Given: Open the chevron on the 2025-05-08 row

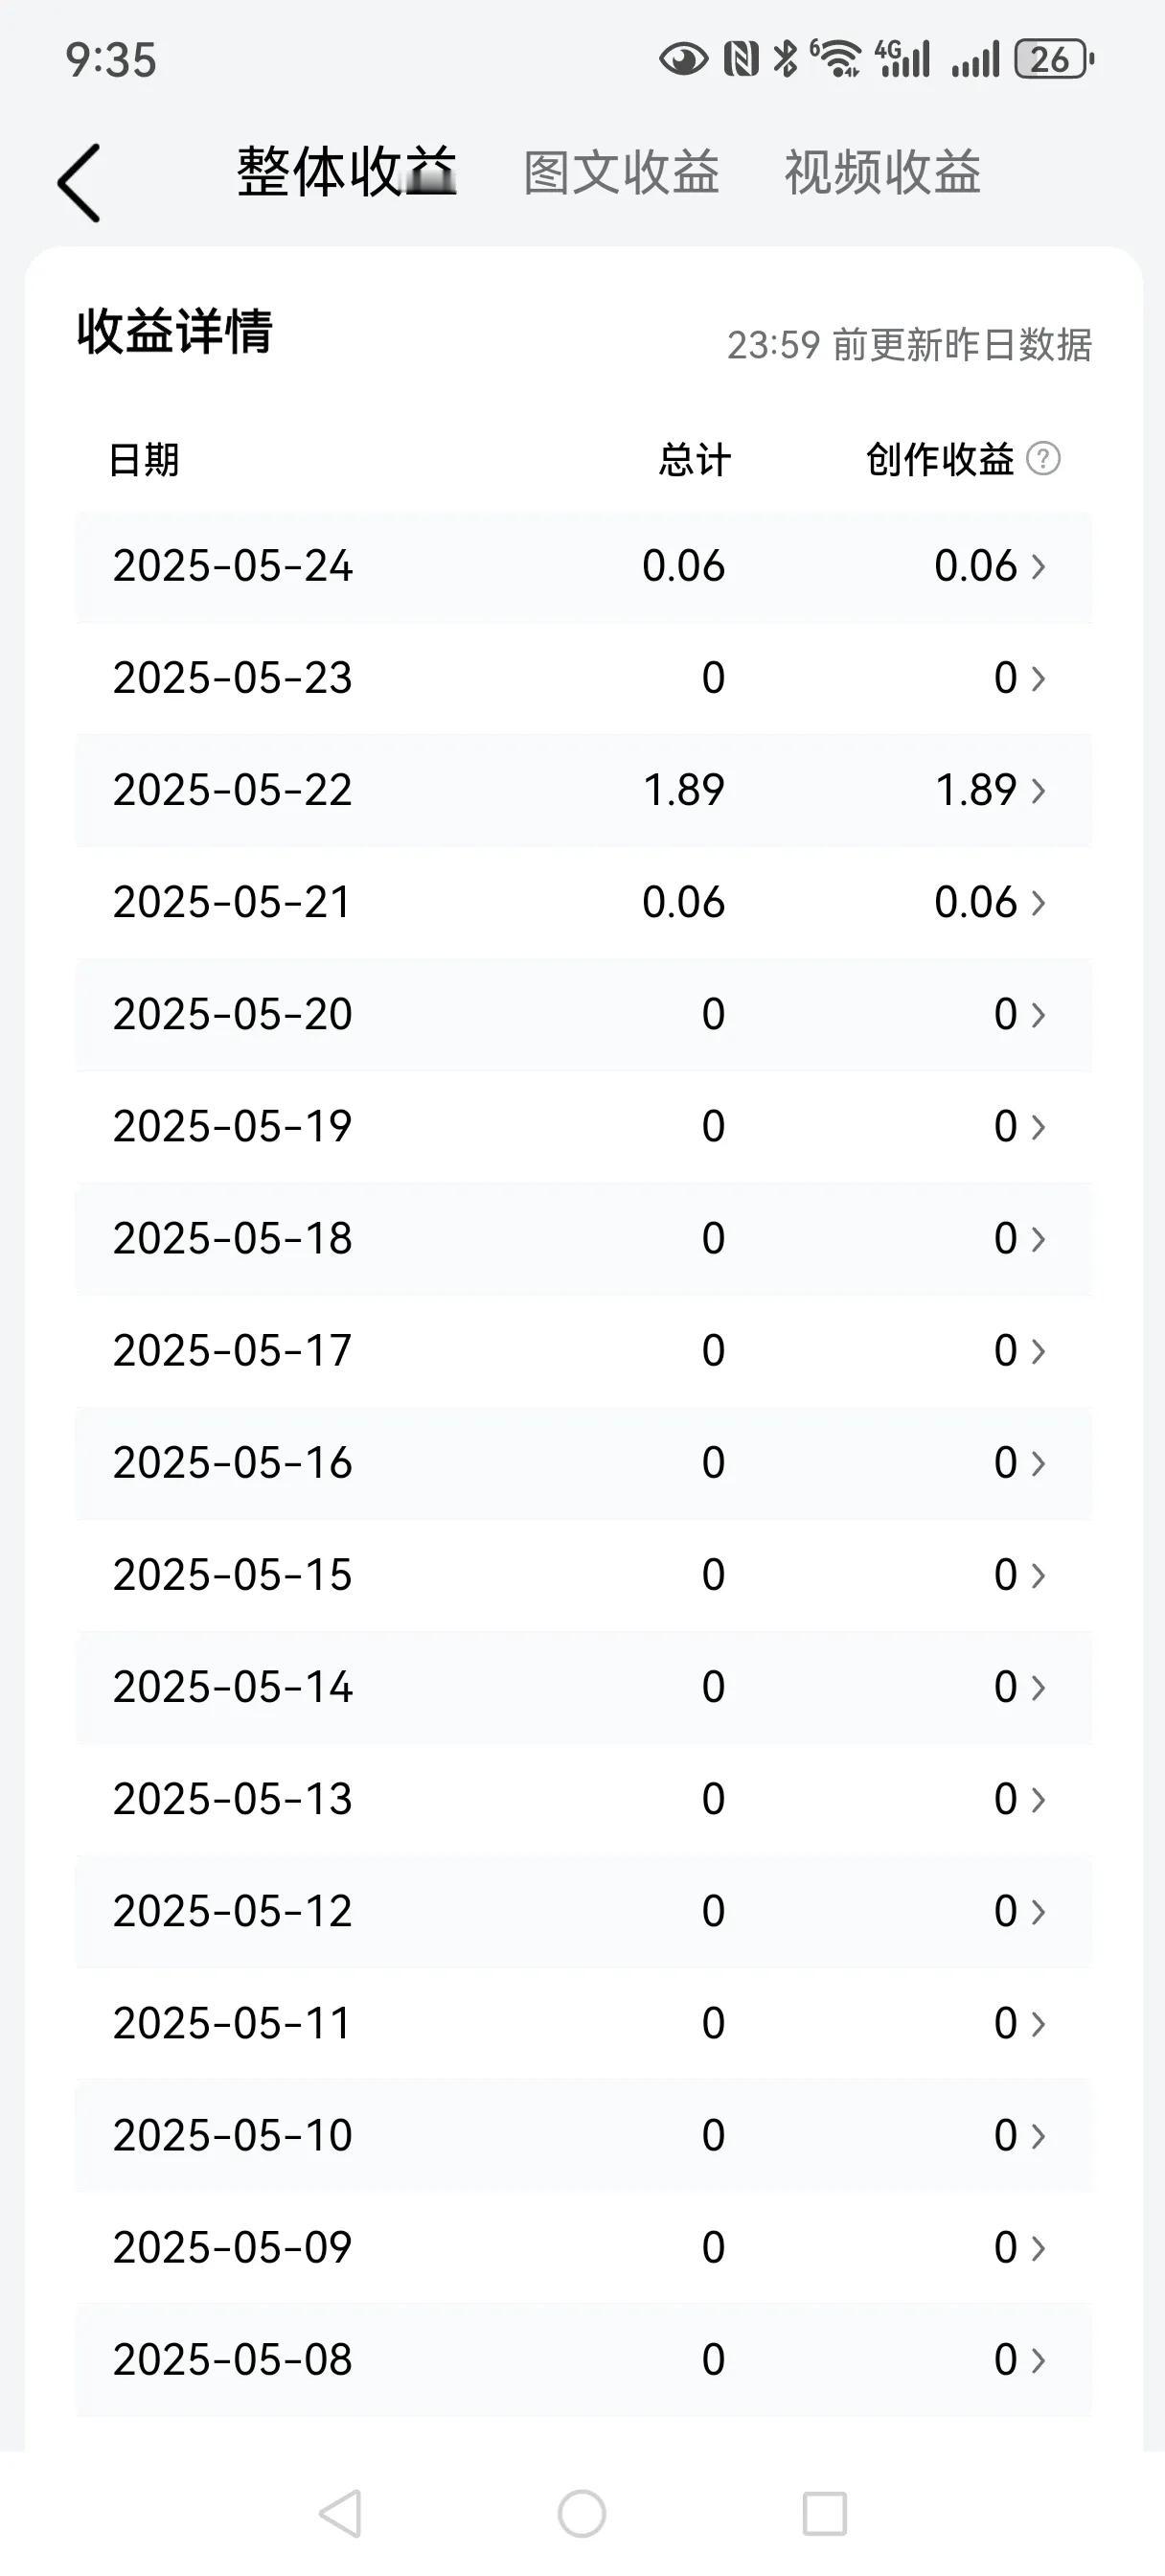Looking at the screenshot, I should point(1039,2361).
